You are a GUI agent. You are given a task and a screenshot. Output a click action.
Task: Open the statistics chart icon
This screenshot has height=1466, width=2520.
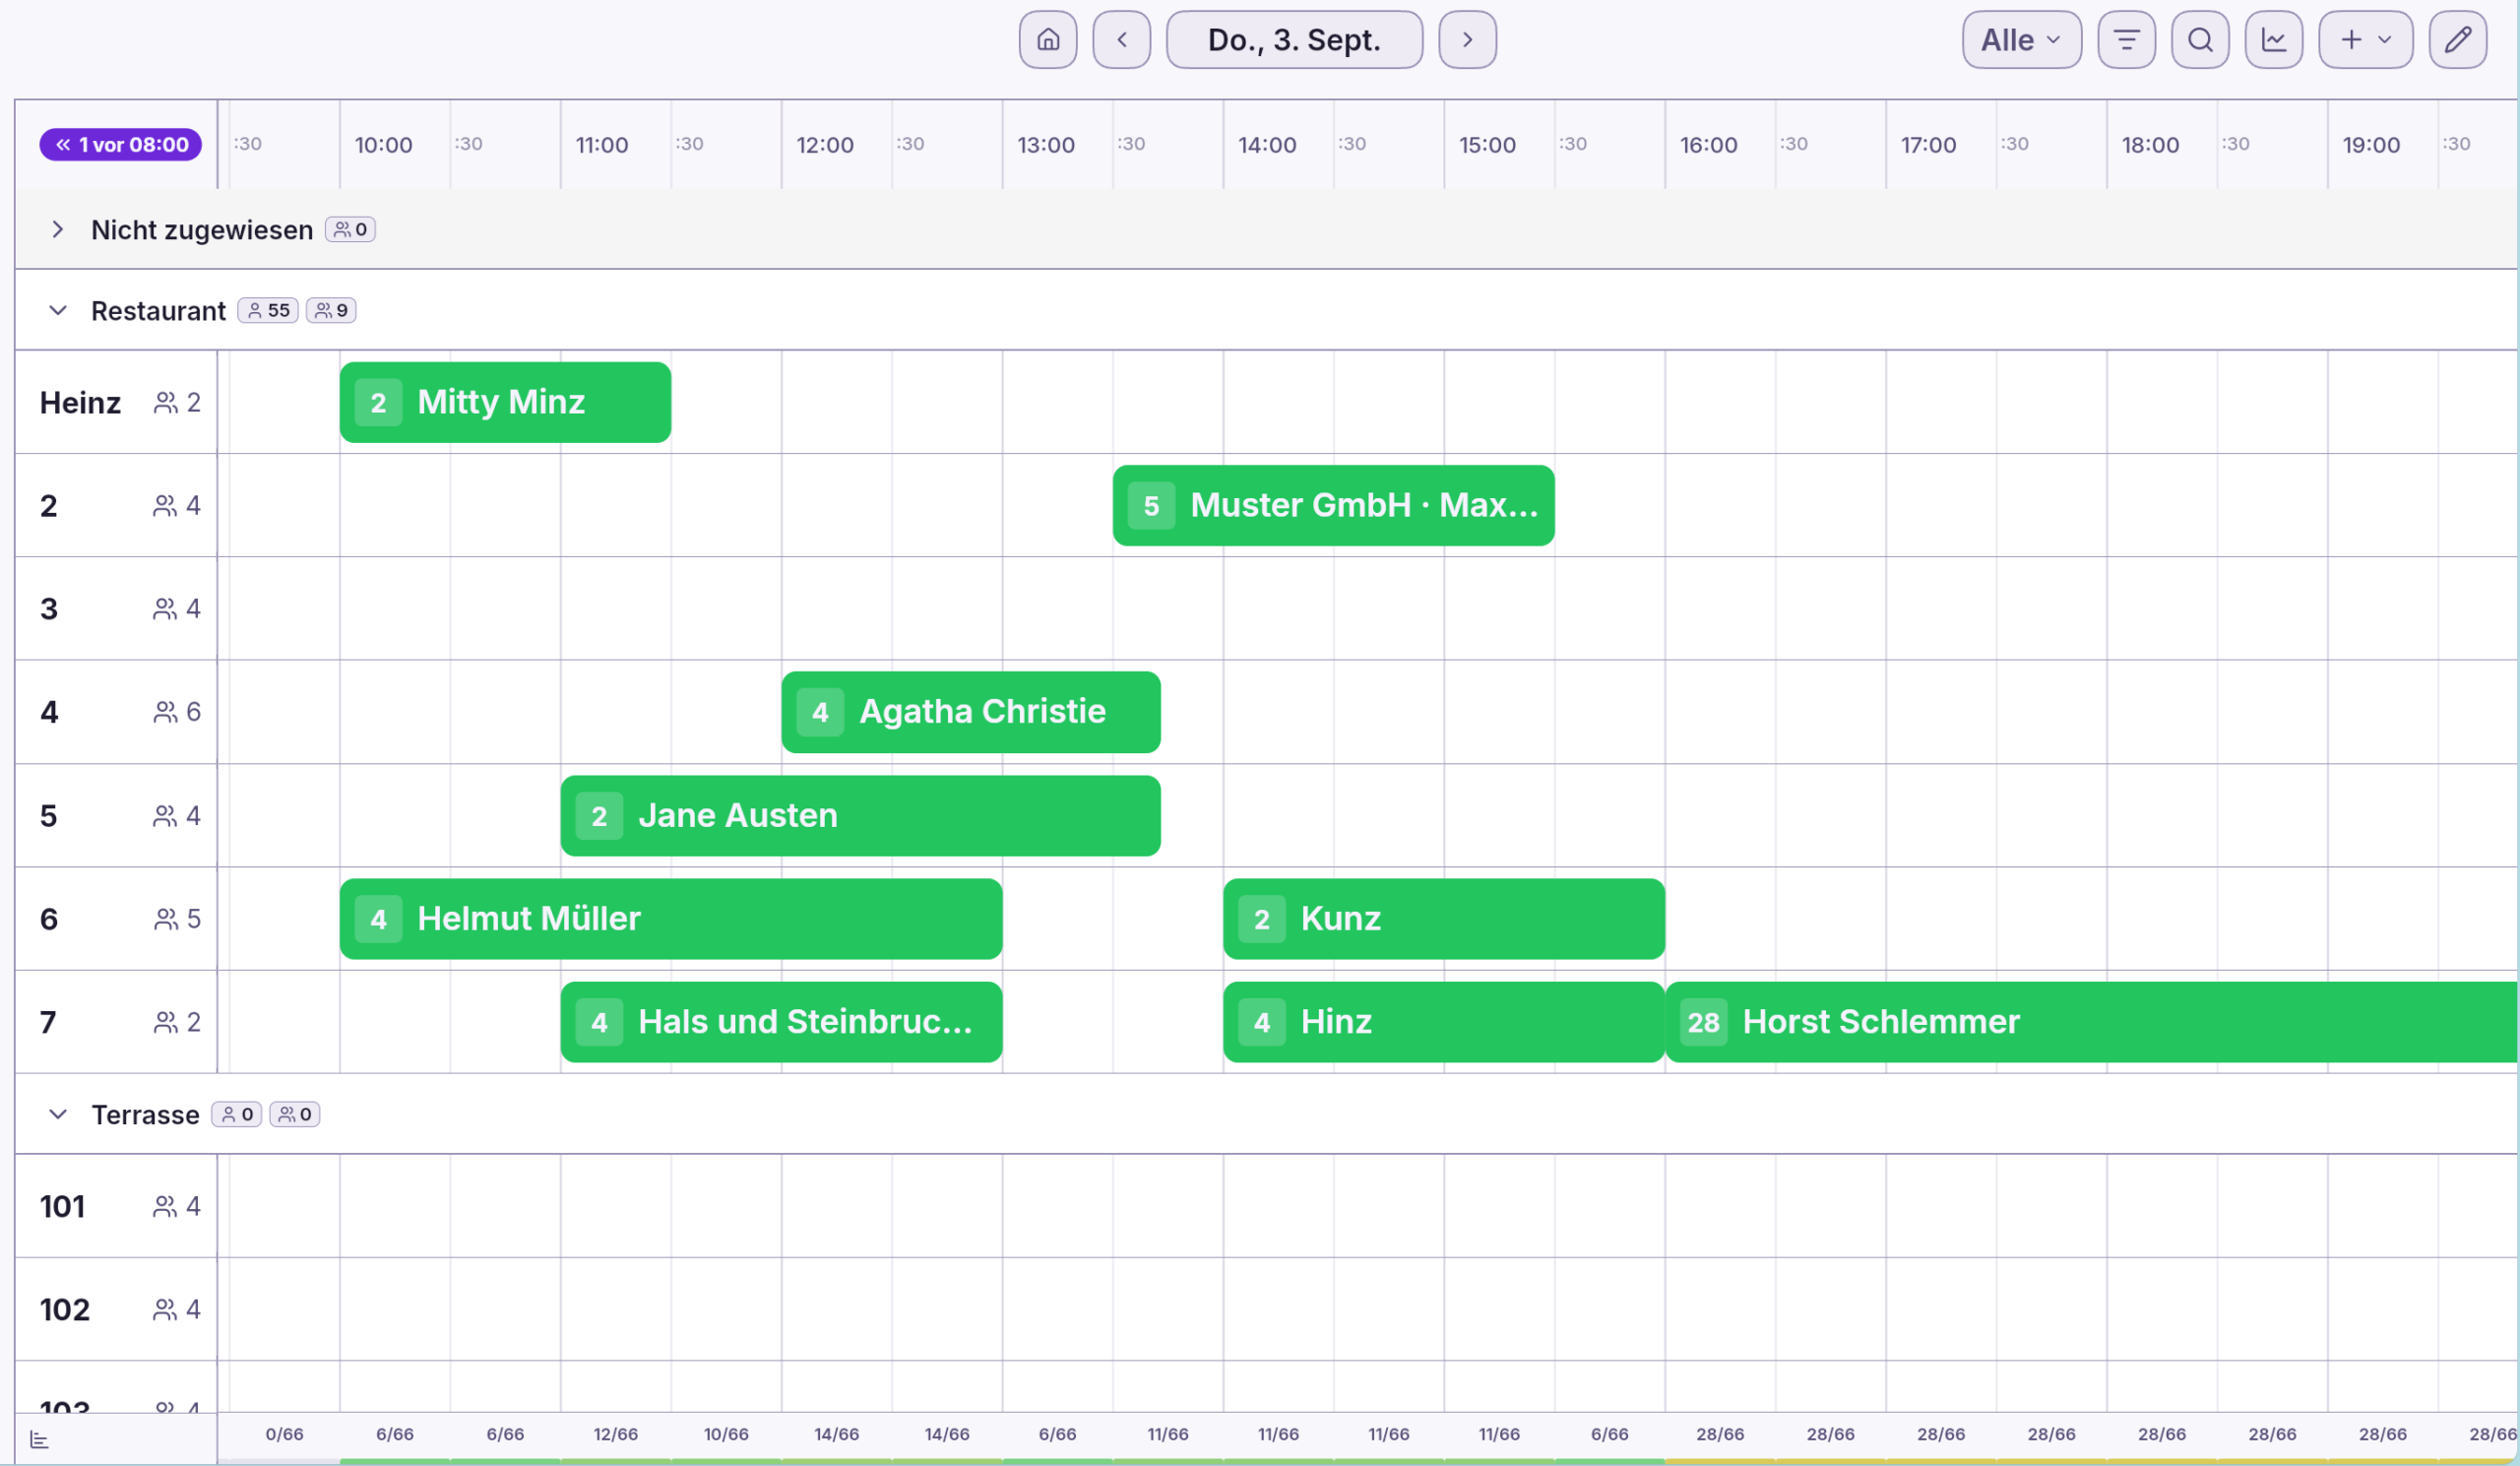point(2273,40)
